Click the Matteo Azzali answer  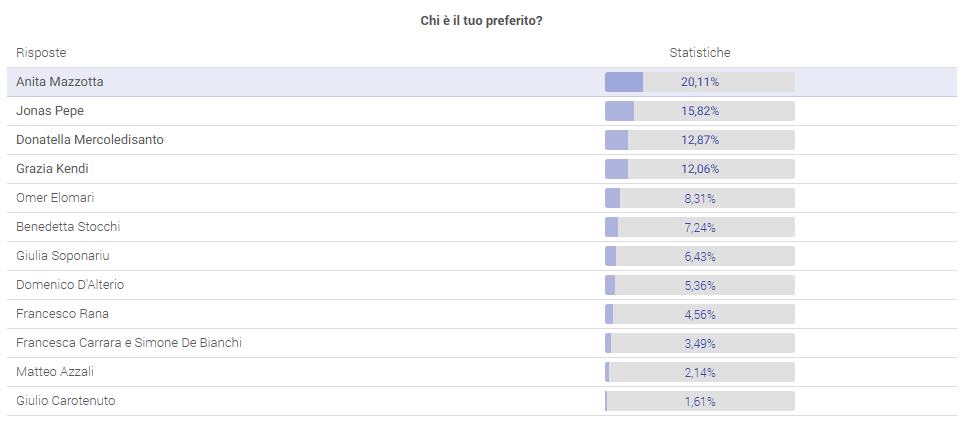pyautogui.click(x=55, y=372)
